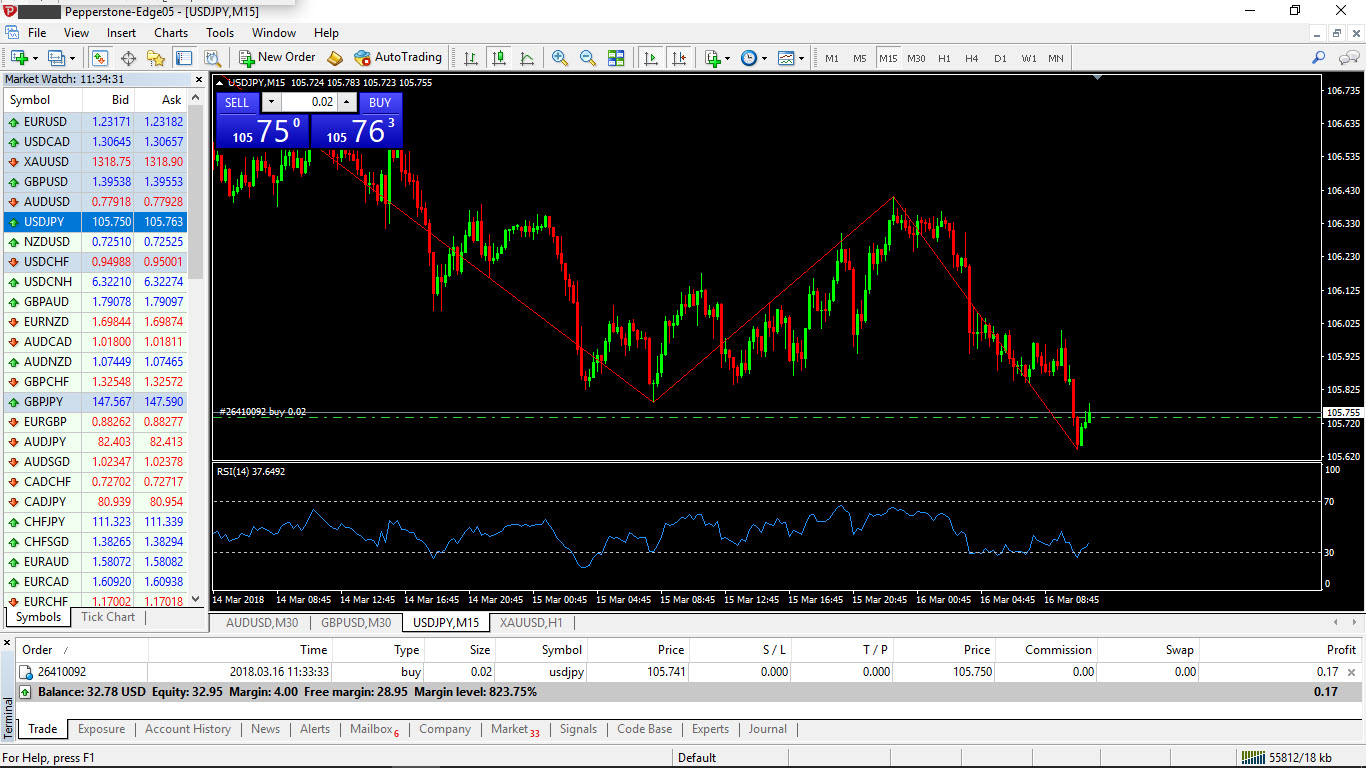Switch to GBPUSD,M30 chart tab
The image size is (1366, 768).
pyautogui.click(x=356, y=623)
